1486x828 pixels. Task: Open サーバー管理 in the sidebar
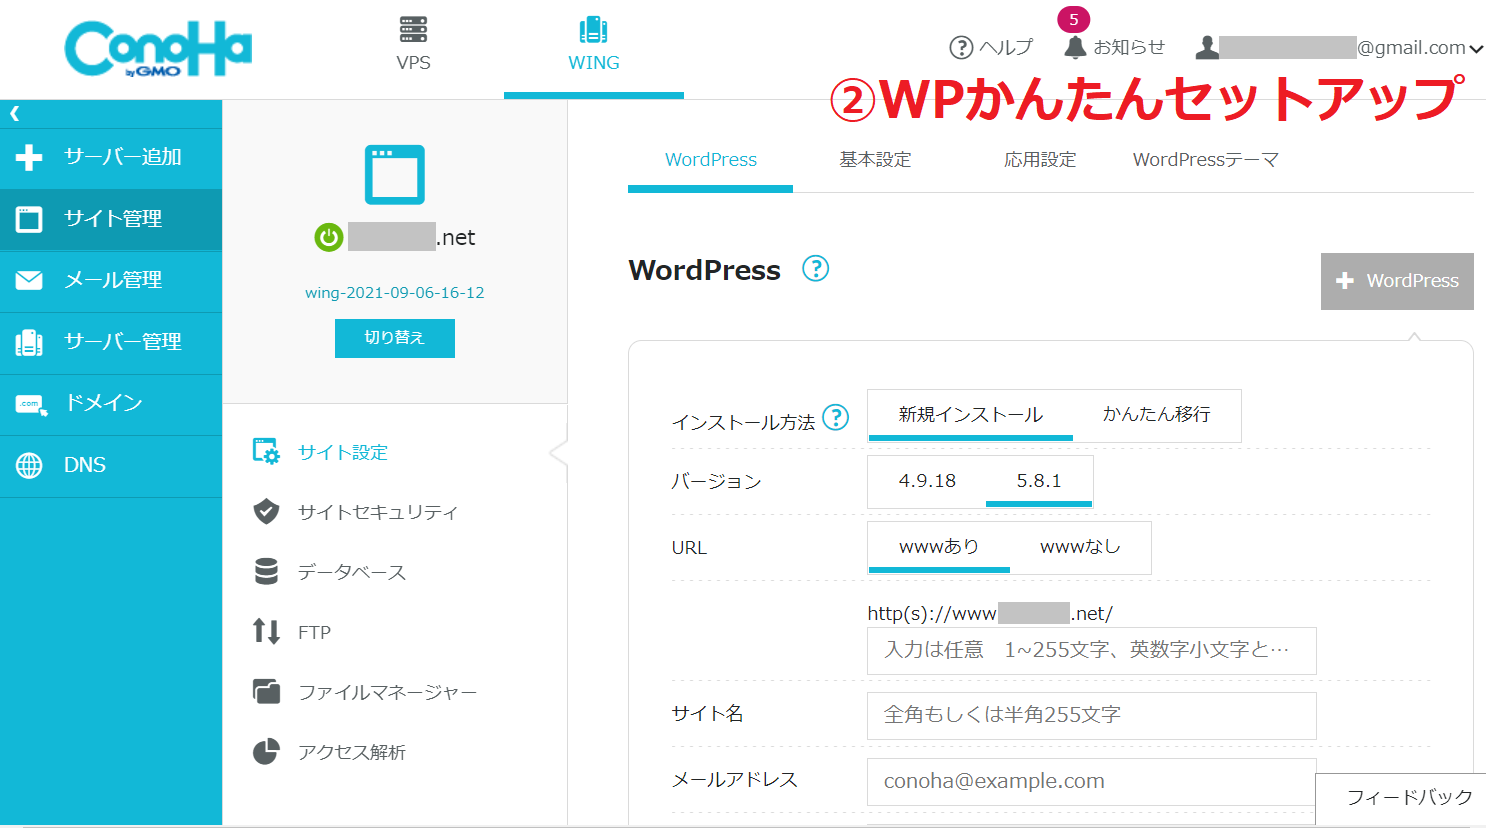[x=111, y=343]
